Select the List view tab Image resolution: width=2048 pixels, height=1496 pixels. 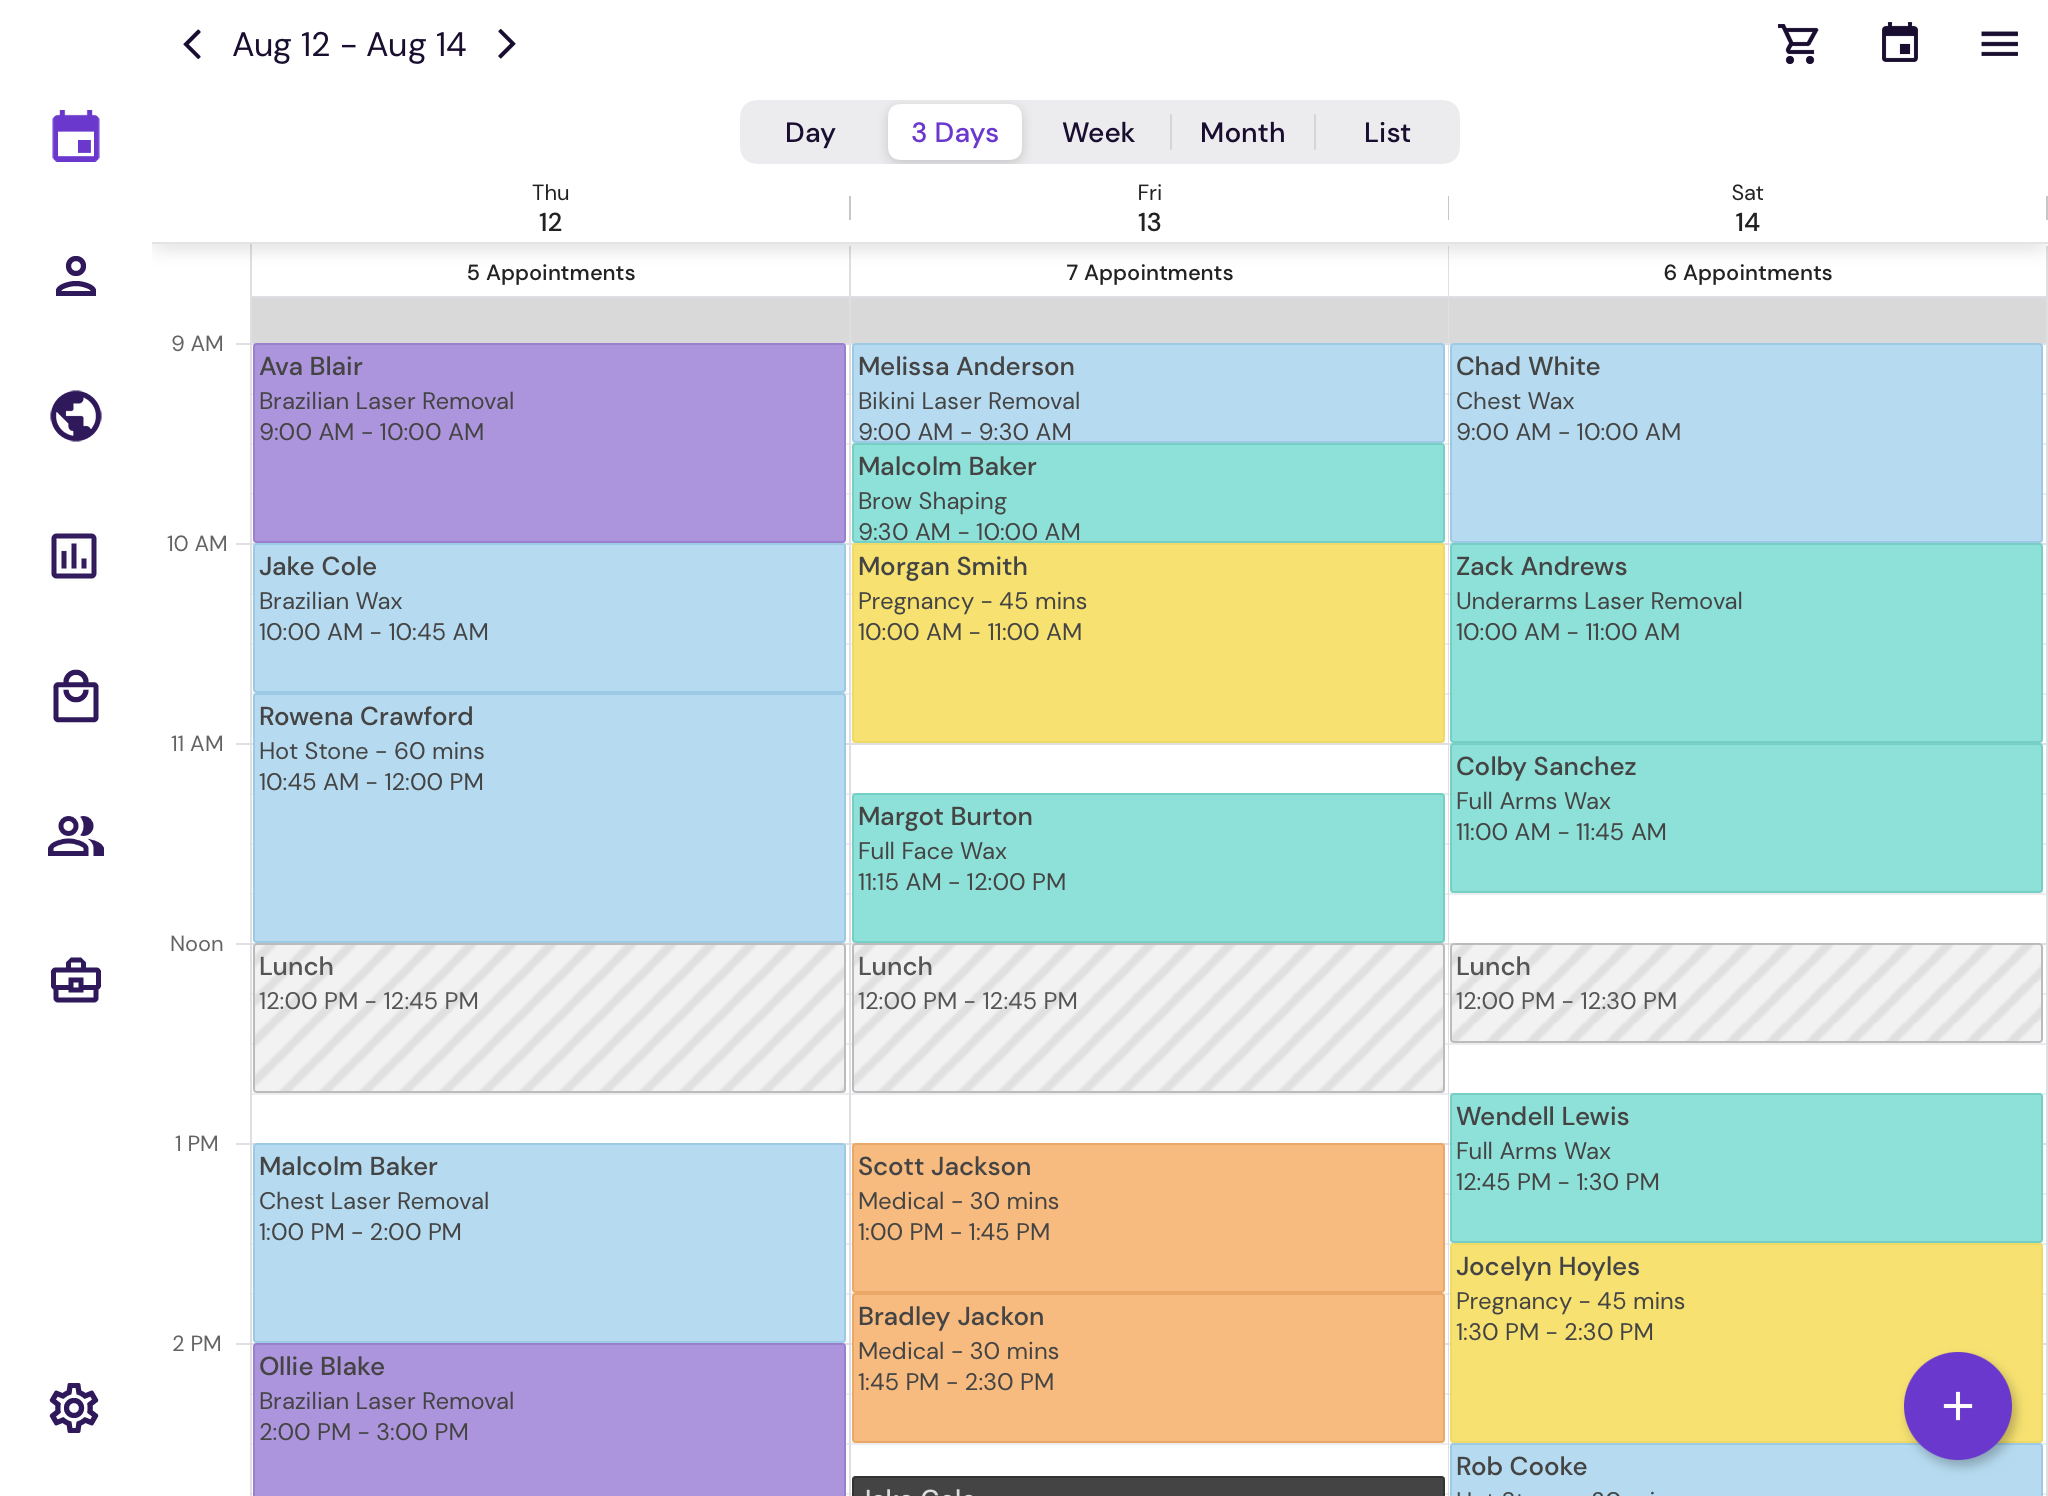click(1385, 131)
